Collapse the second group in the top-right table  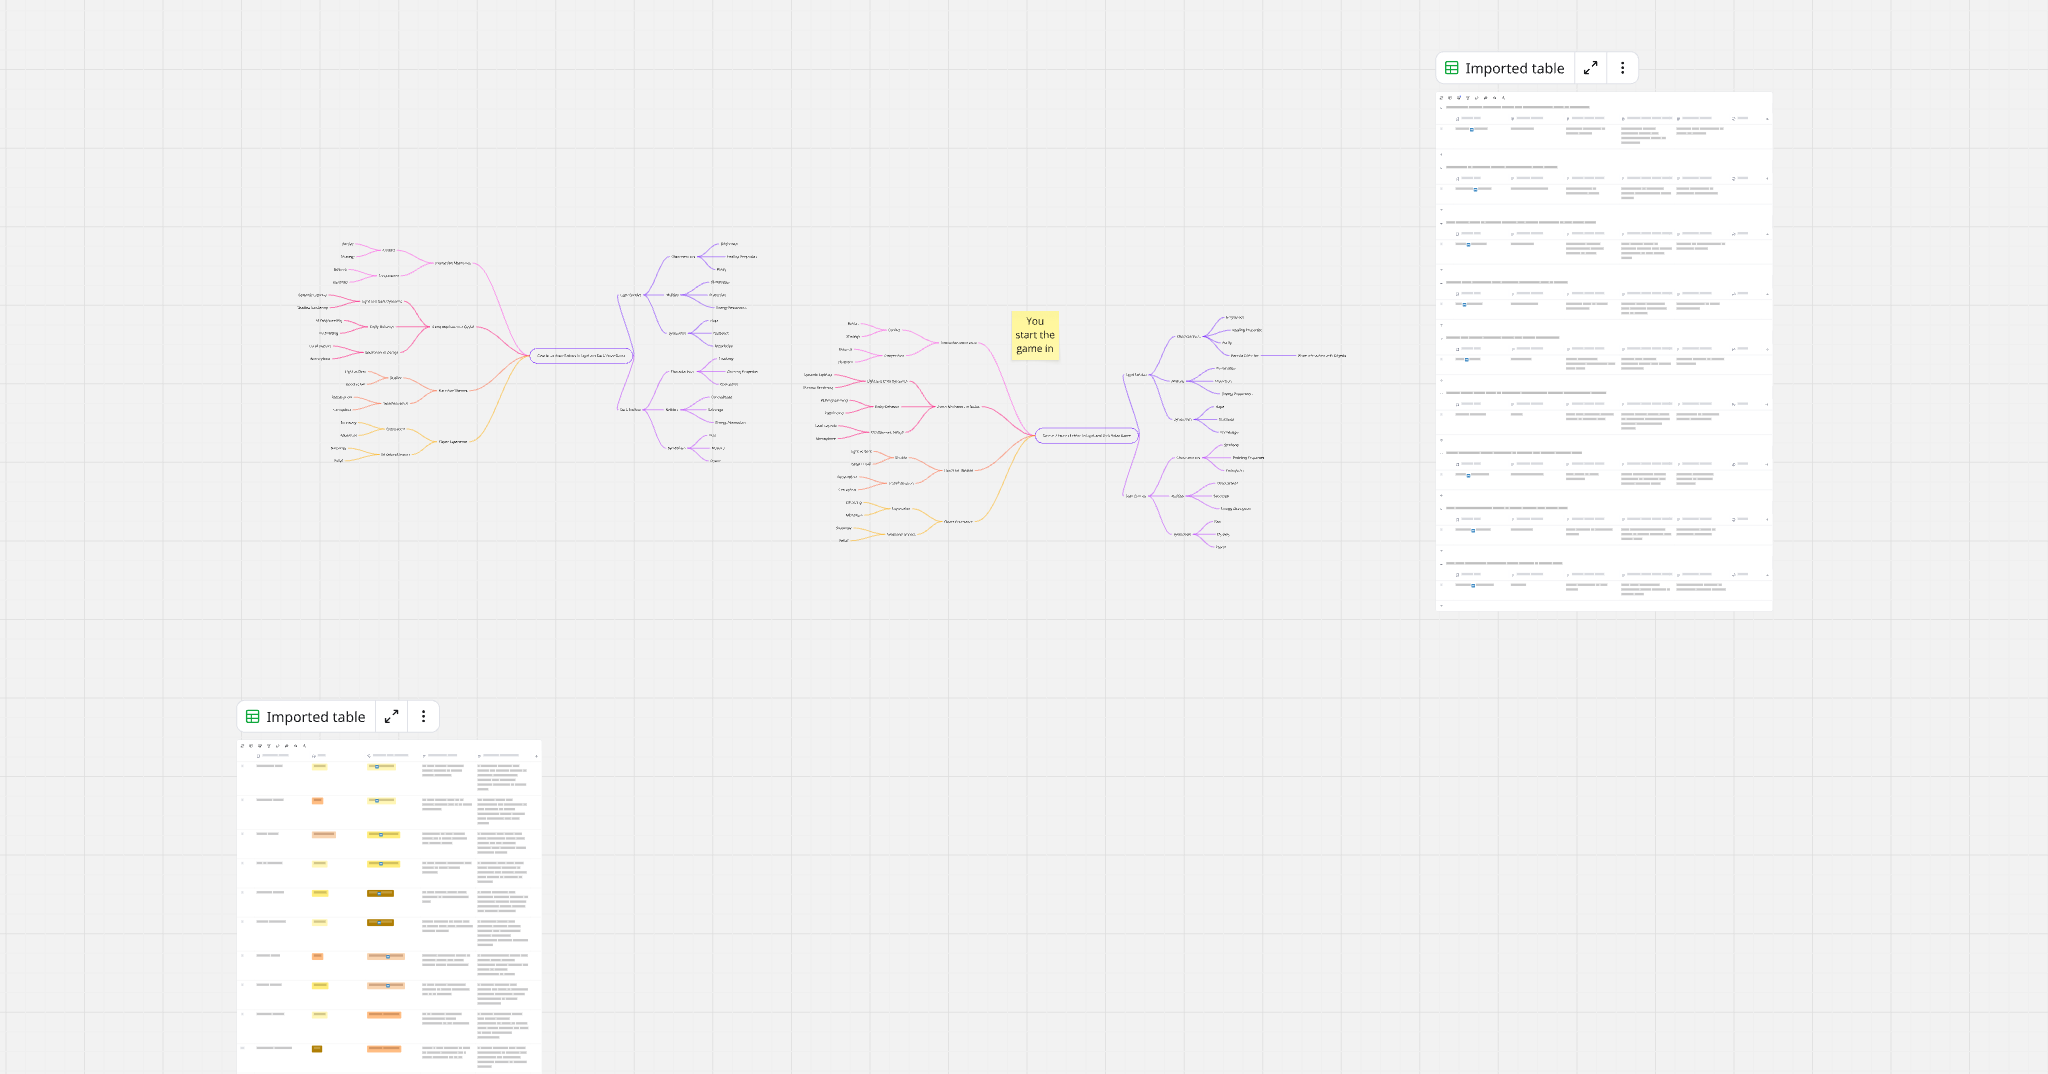(x=1441, y=168)
